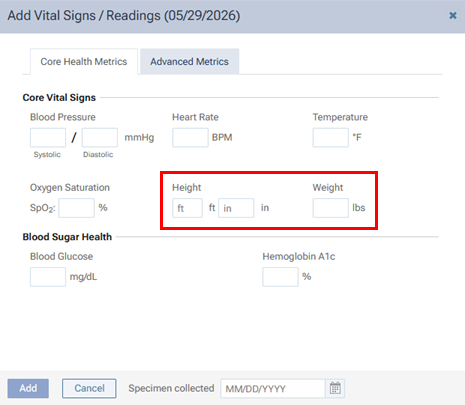The width and height of the screenshot is (465, 405).
Task: Focus the Systolic blood pressure field
Action: (x=48, y=137)
